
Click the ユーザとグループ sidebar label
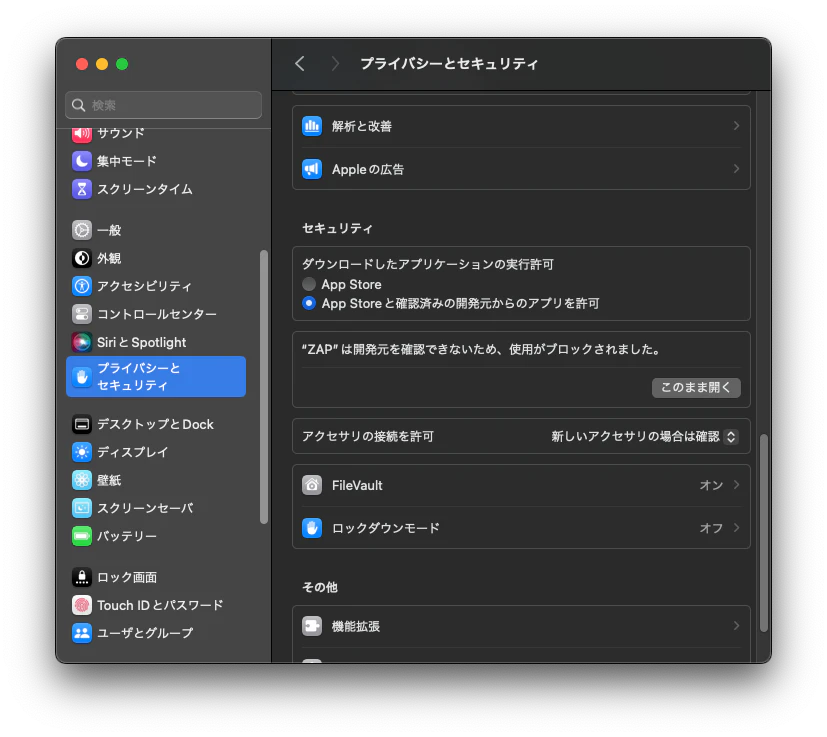(145, 633)
